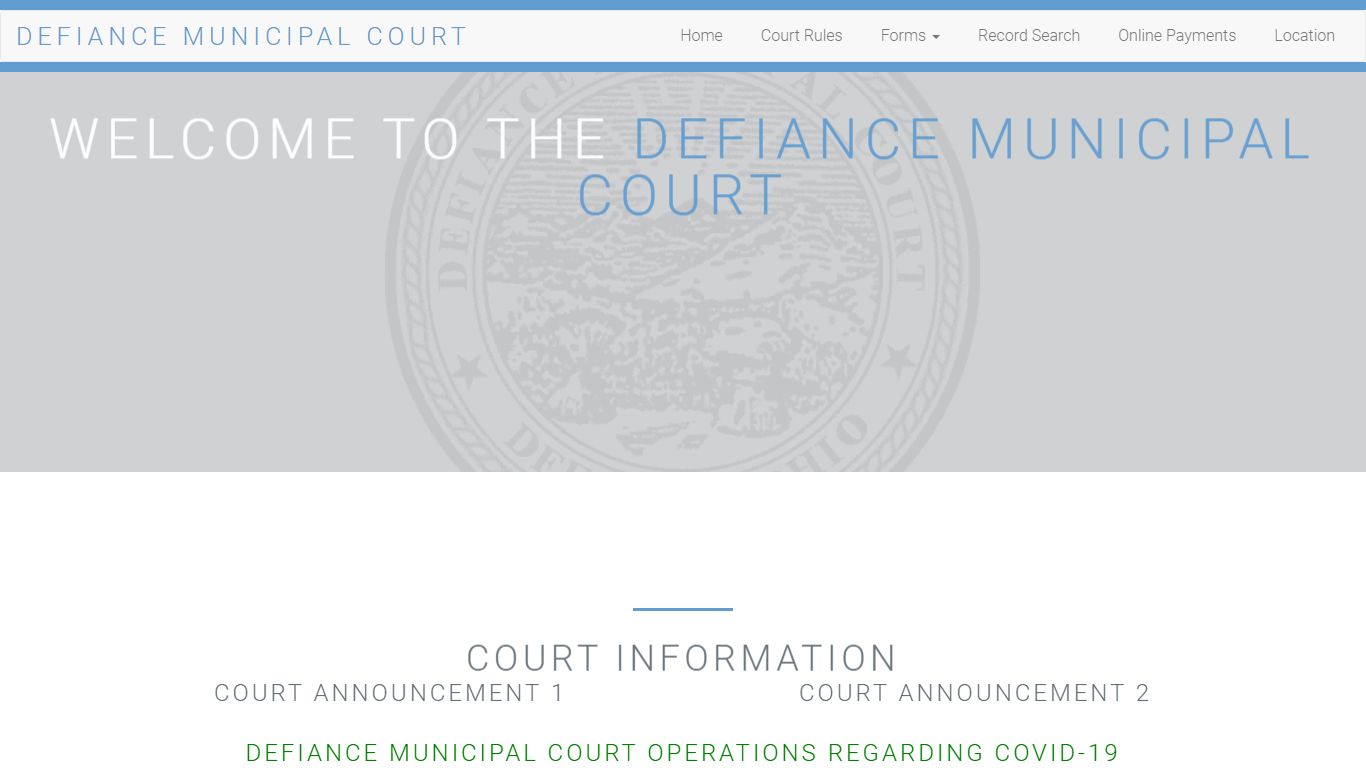This screenshot has height=768, width=1366.
Task: Click the Defiance Municipal Court brand link
Action: click(242, 36)
